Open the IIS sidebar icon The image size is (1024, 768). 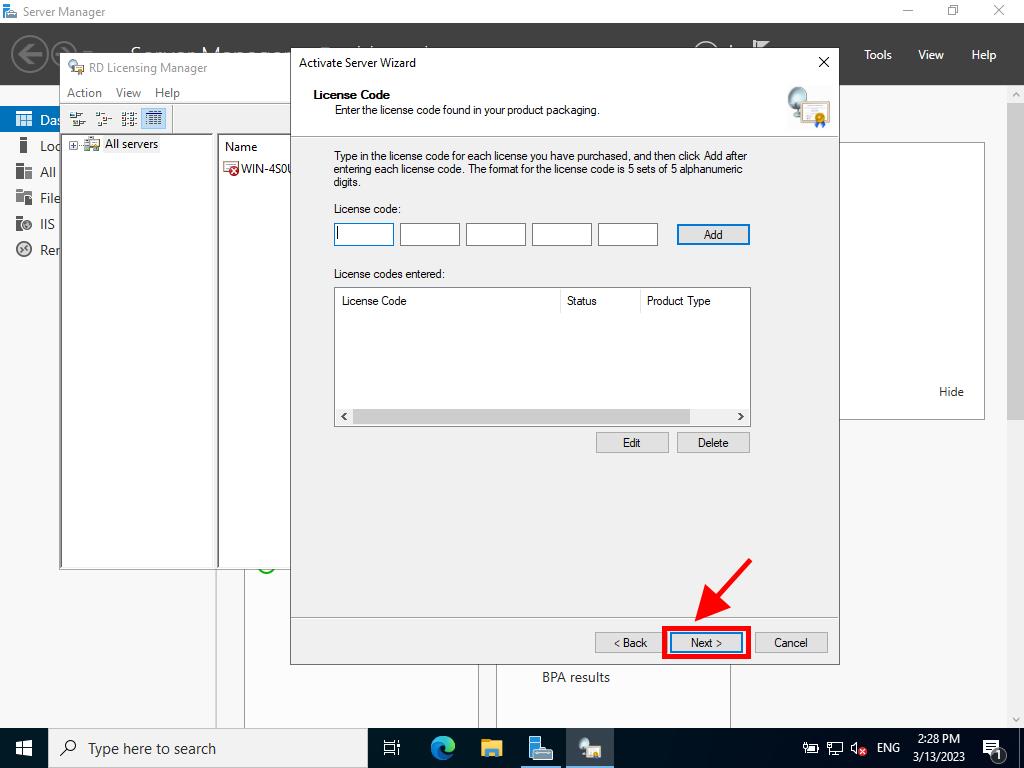coord(24,224)
